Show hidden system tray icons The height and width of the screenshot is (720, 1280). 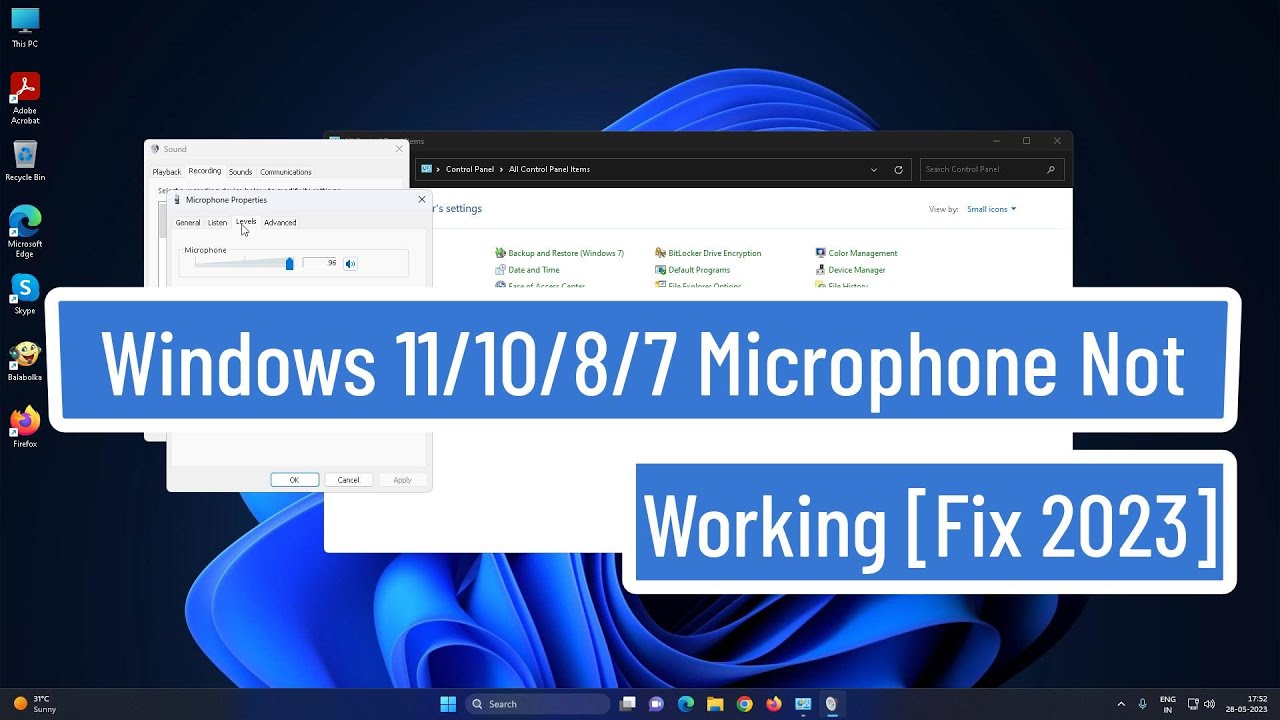(1121, 704)
